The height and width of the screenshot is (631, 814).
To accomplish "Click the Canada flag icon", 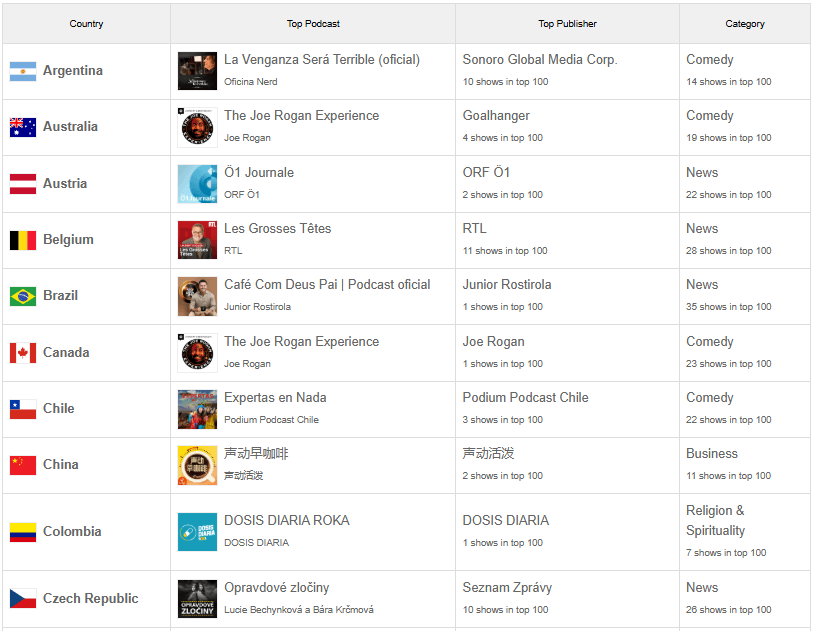I will (23, 353).
